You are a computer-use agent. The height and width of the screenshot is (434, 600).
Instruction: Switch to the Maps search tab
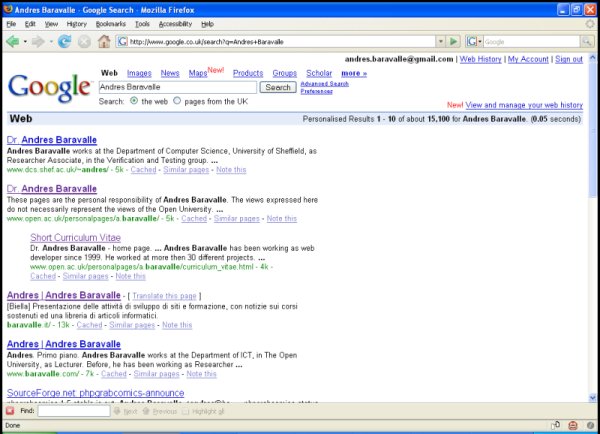tap(198, 73)
